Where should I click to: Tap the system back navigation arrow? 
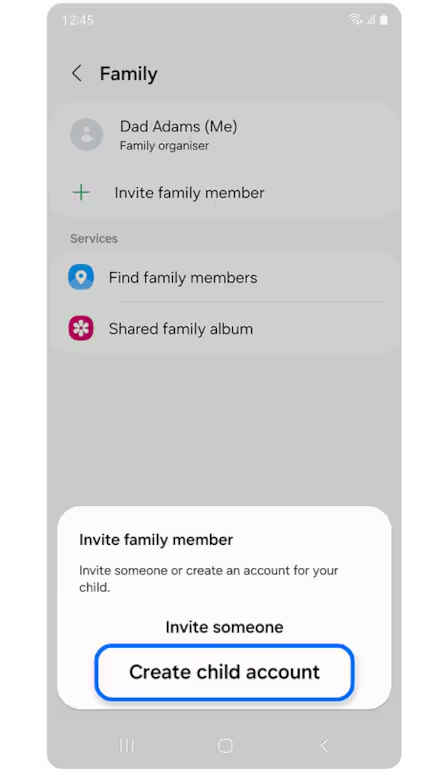coord(324,745)
